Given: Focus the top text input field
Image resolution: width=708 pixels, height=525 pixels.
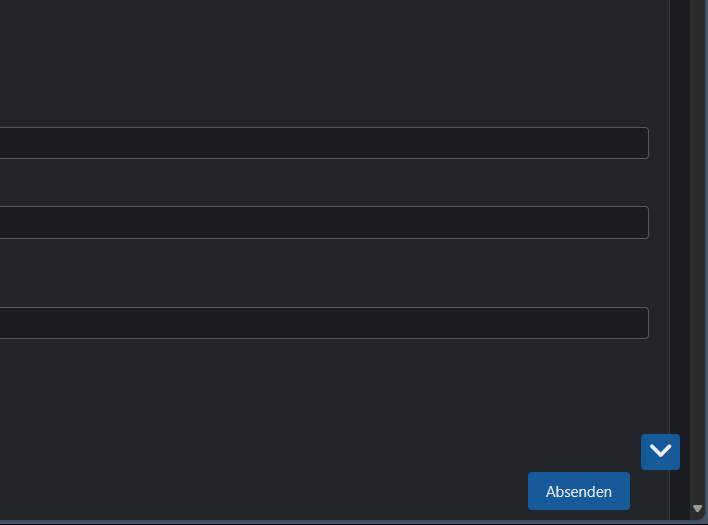Looking at the screenshot, I should coord(320,143).
